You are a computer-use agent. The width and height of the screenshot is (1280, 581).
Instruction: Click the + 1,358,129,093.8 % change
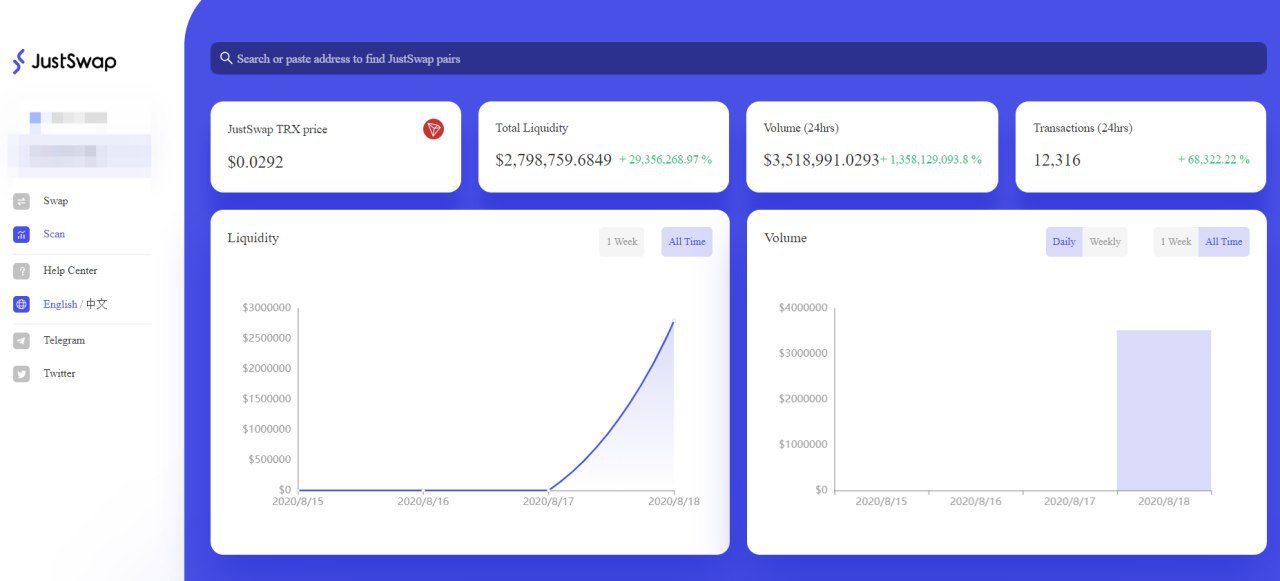pos(931,160)
